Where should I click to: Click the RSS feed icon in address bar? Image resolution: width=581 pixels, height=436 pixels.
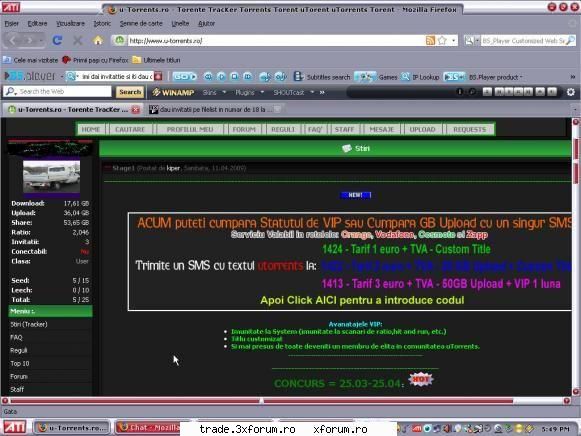430,40
